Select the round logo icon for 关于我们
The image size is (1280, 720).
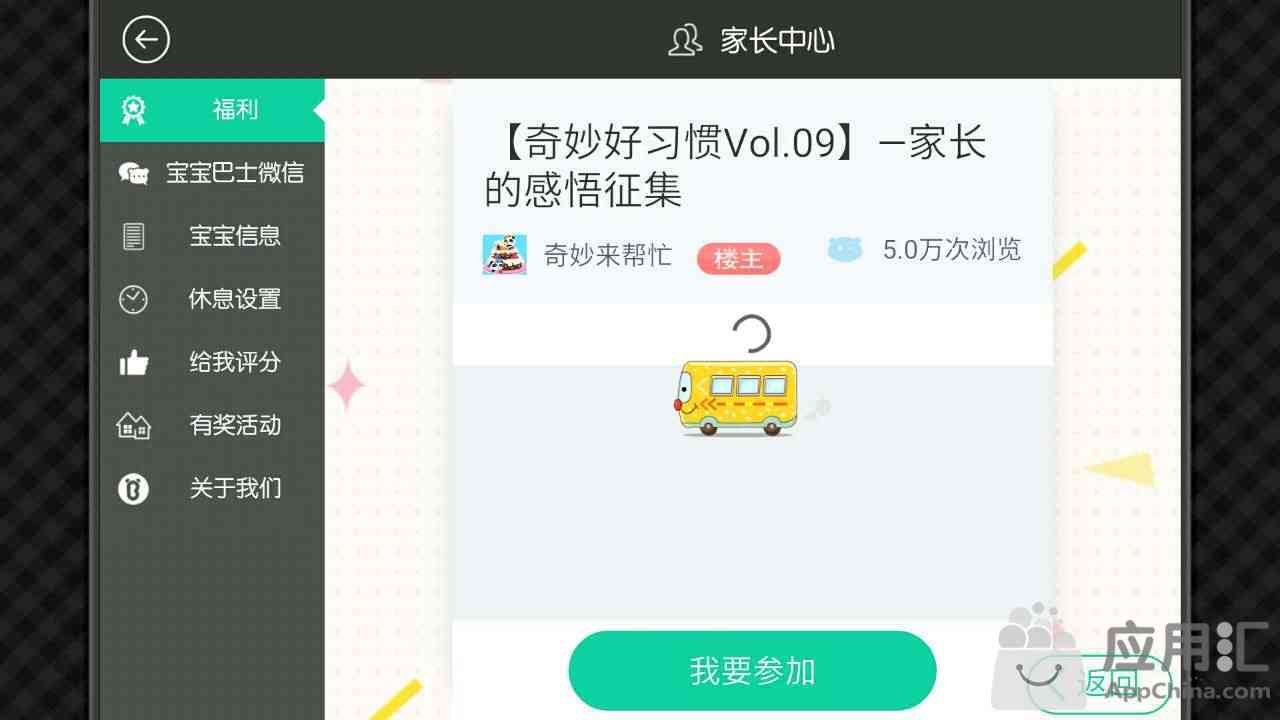[x=133, y=488]
